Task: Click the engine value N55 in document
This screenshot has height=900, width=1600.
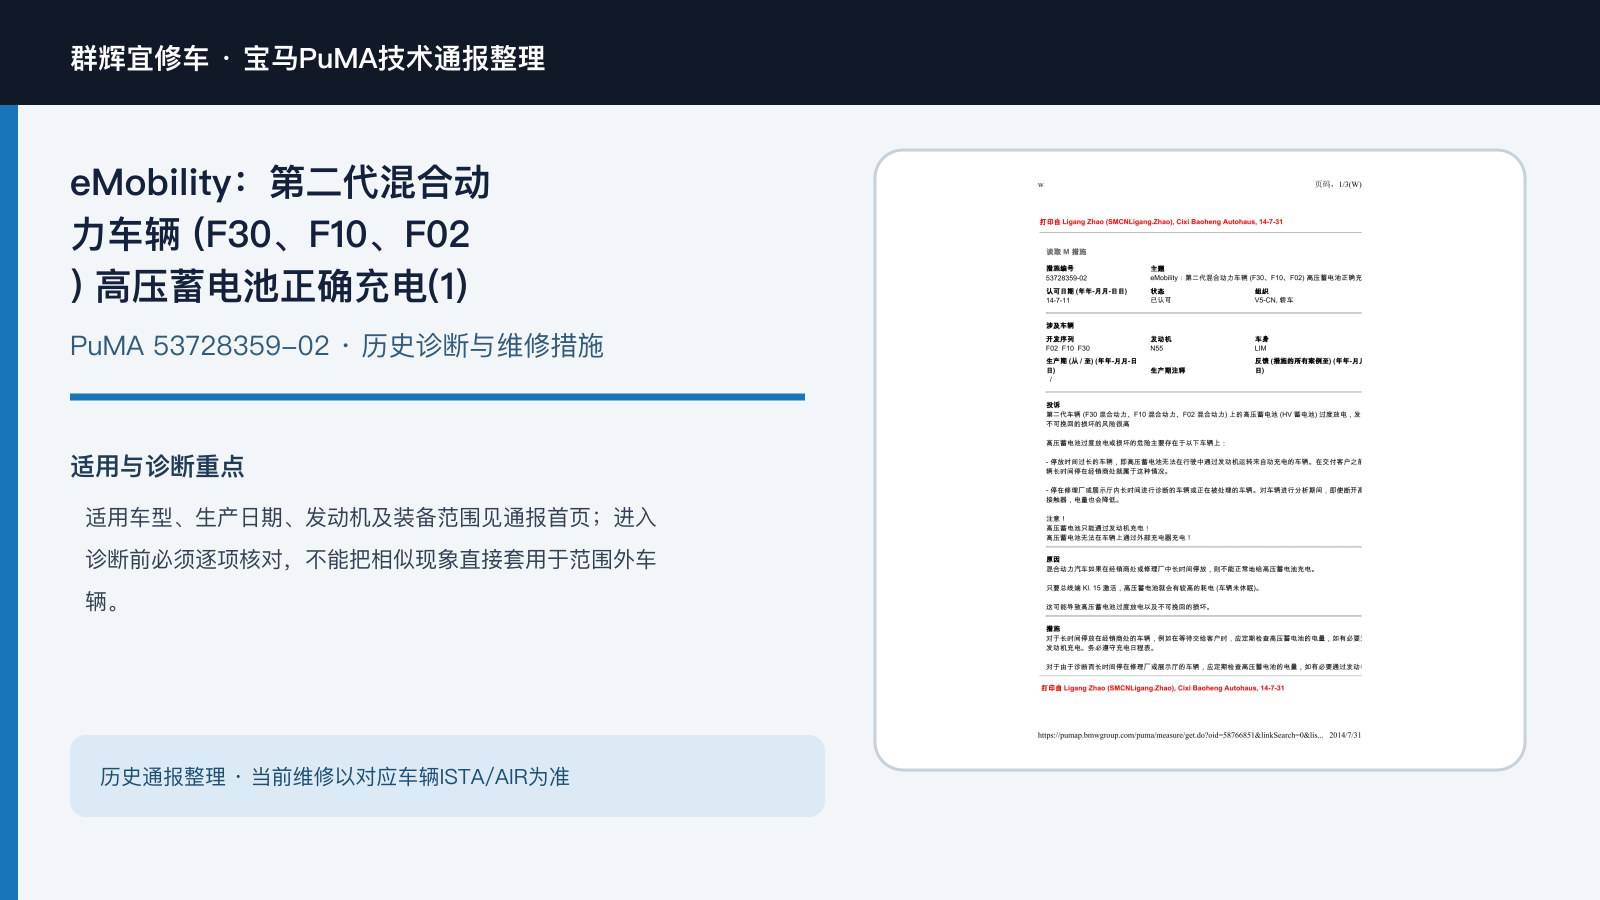Action: [1157, 349]
